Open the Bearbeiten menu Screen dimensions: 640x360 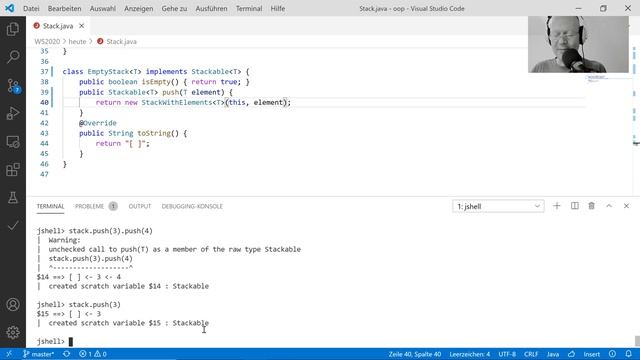[64, 8]
